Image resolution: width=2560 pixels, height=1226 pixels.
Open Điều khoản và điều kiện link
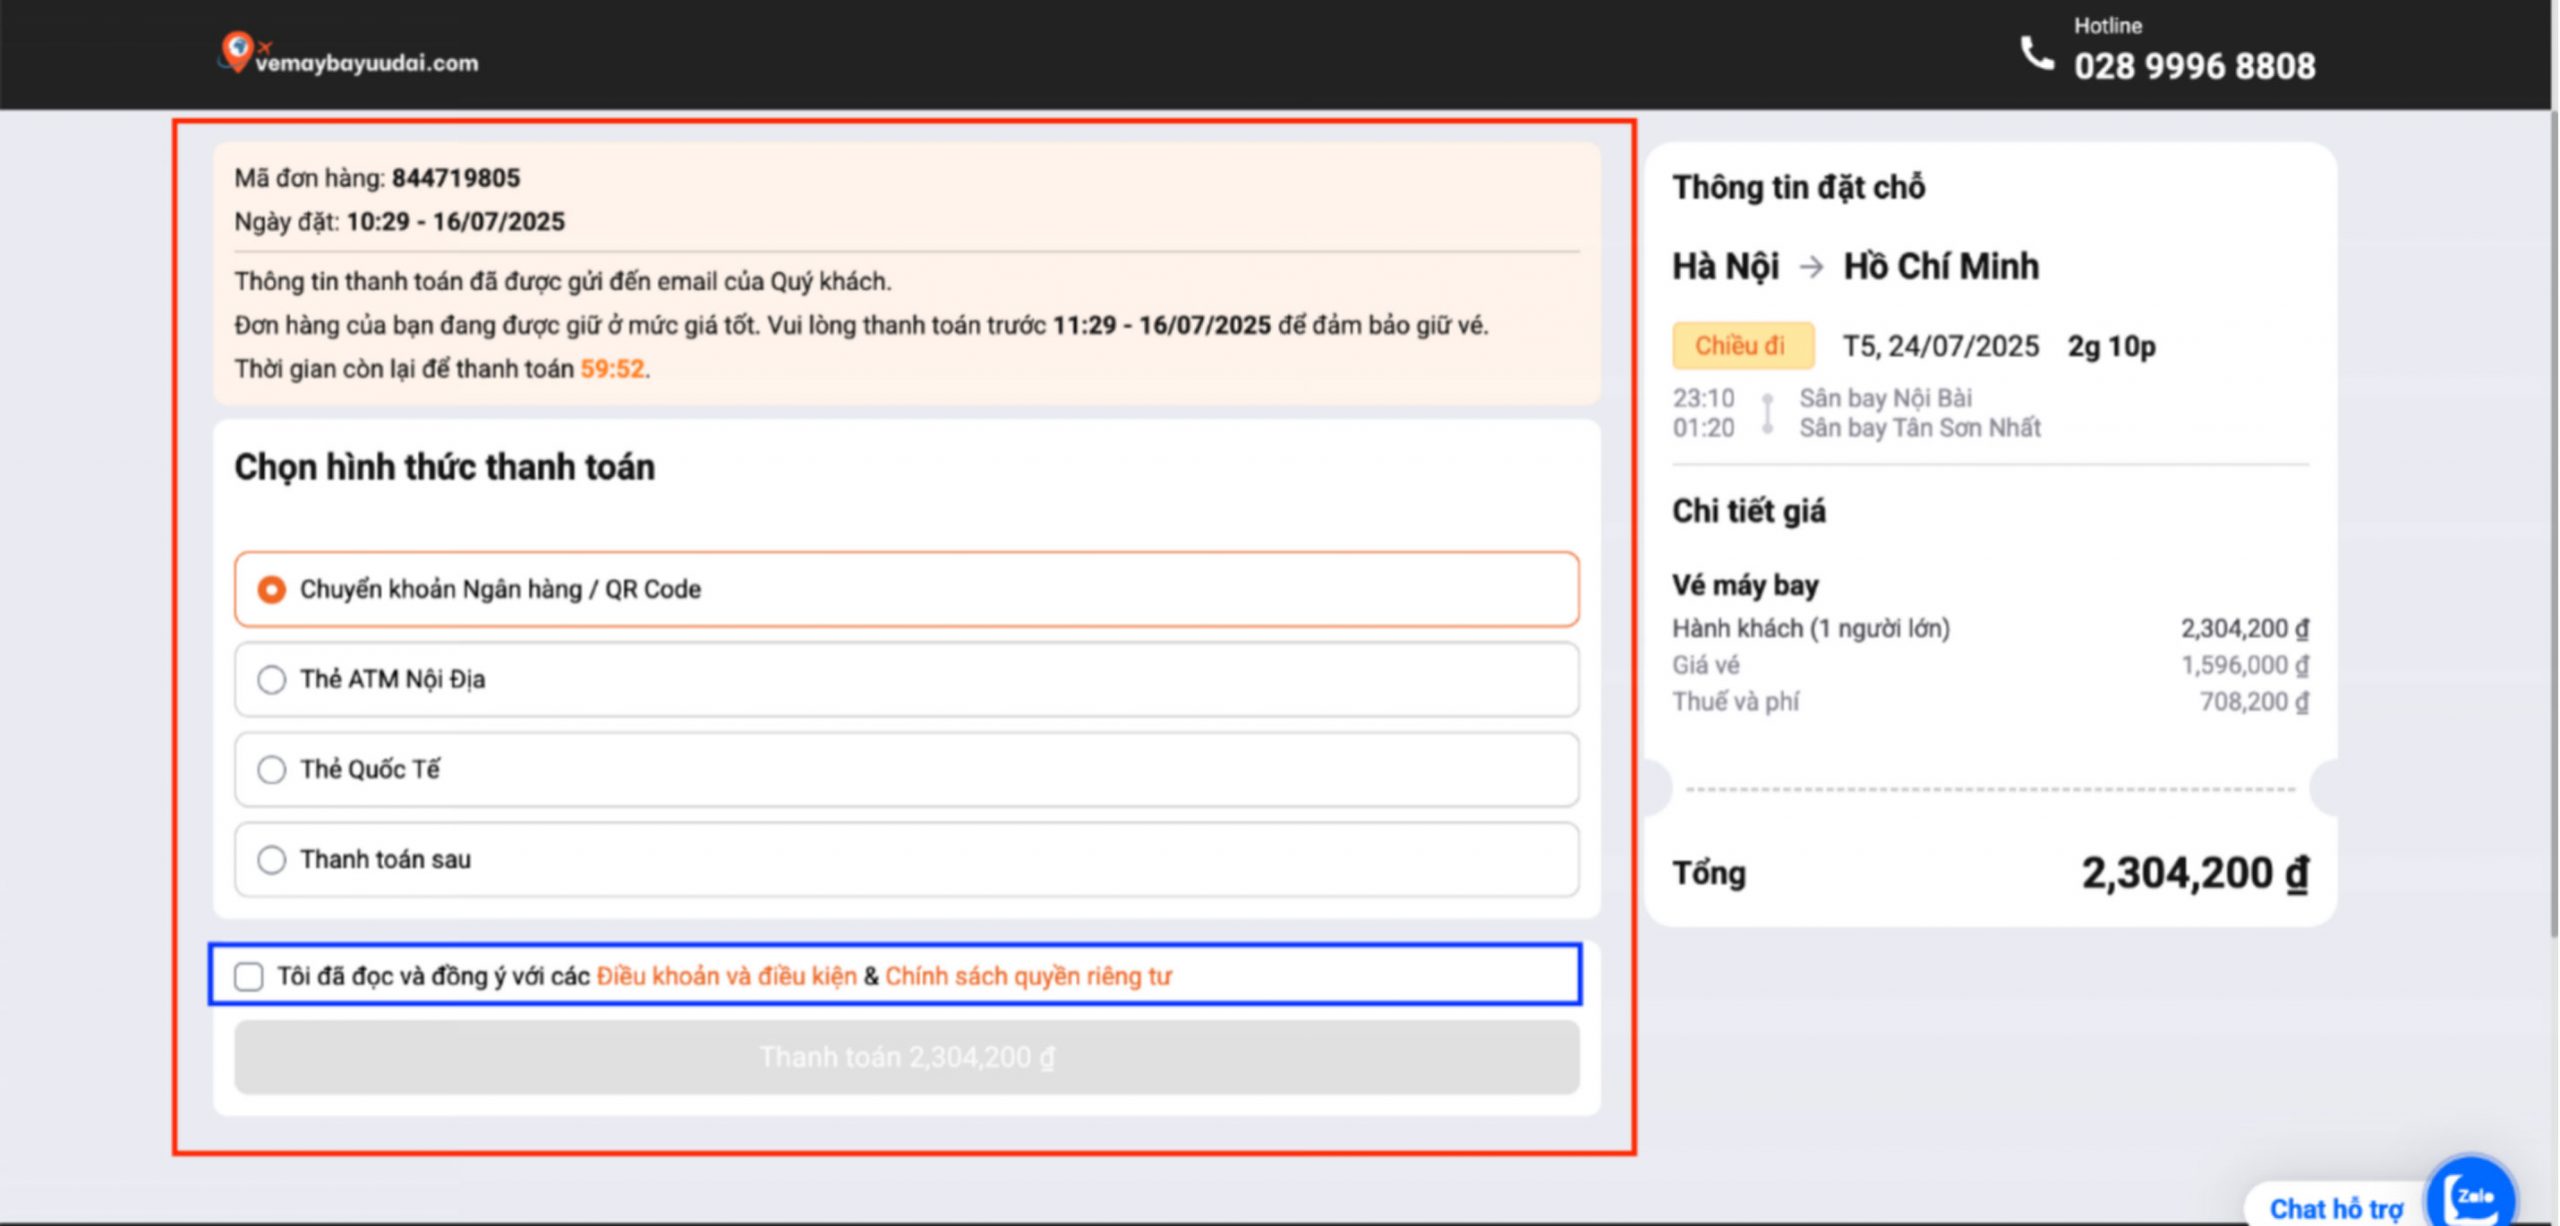pyautogui.click(x=726, y=976)
